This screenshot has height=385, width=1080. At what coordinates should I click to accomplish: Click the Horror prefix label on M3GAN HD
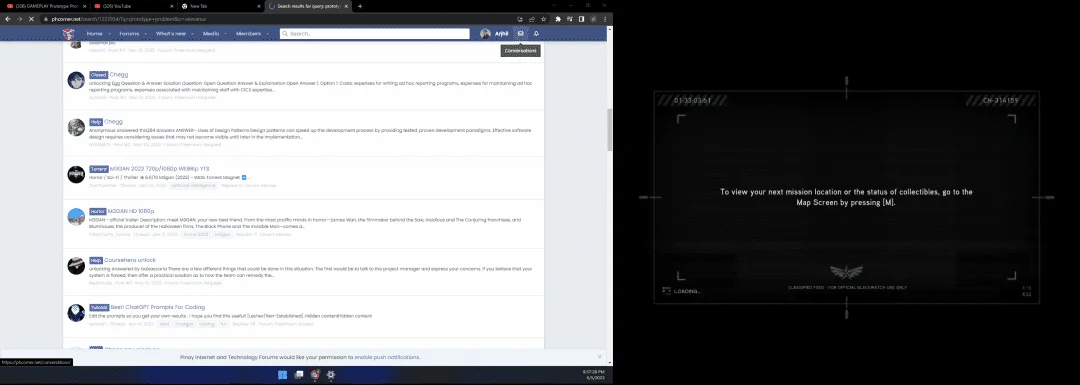coord(98,211)
